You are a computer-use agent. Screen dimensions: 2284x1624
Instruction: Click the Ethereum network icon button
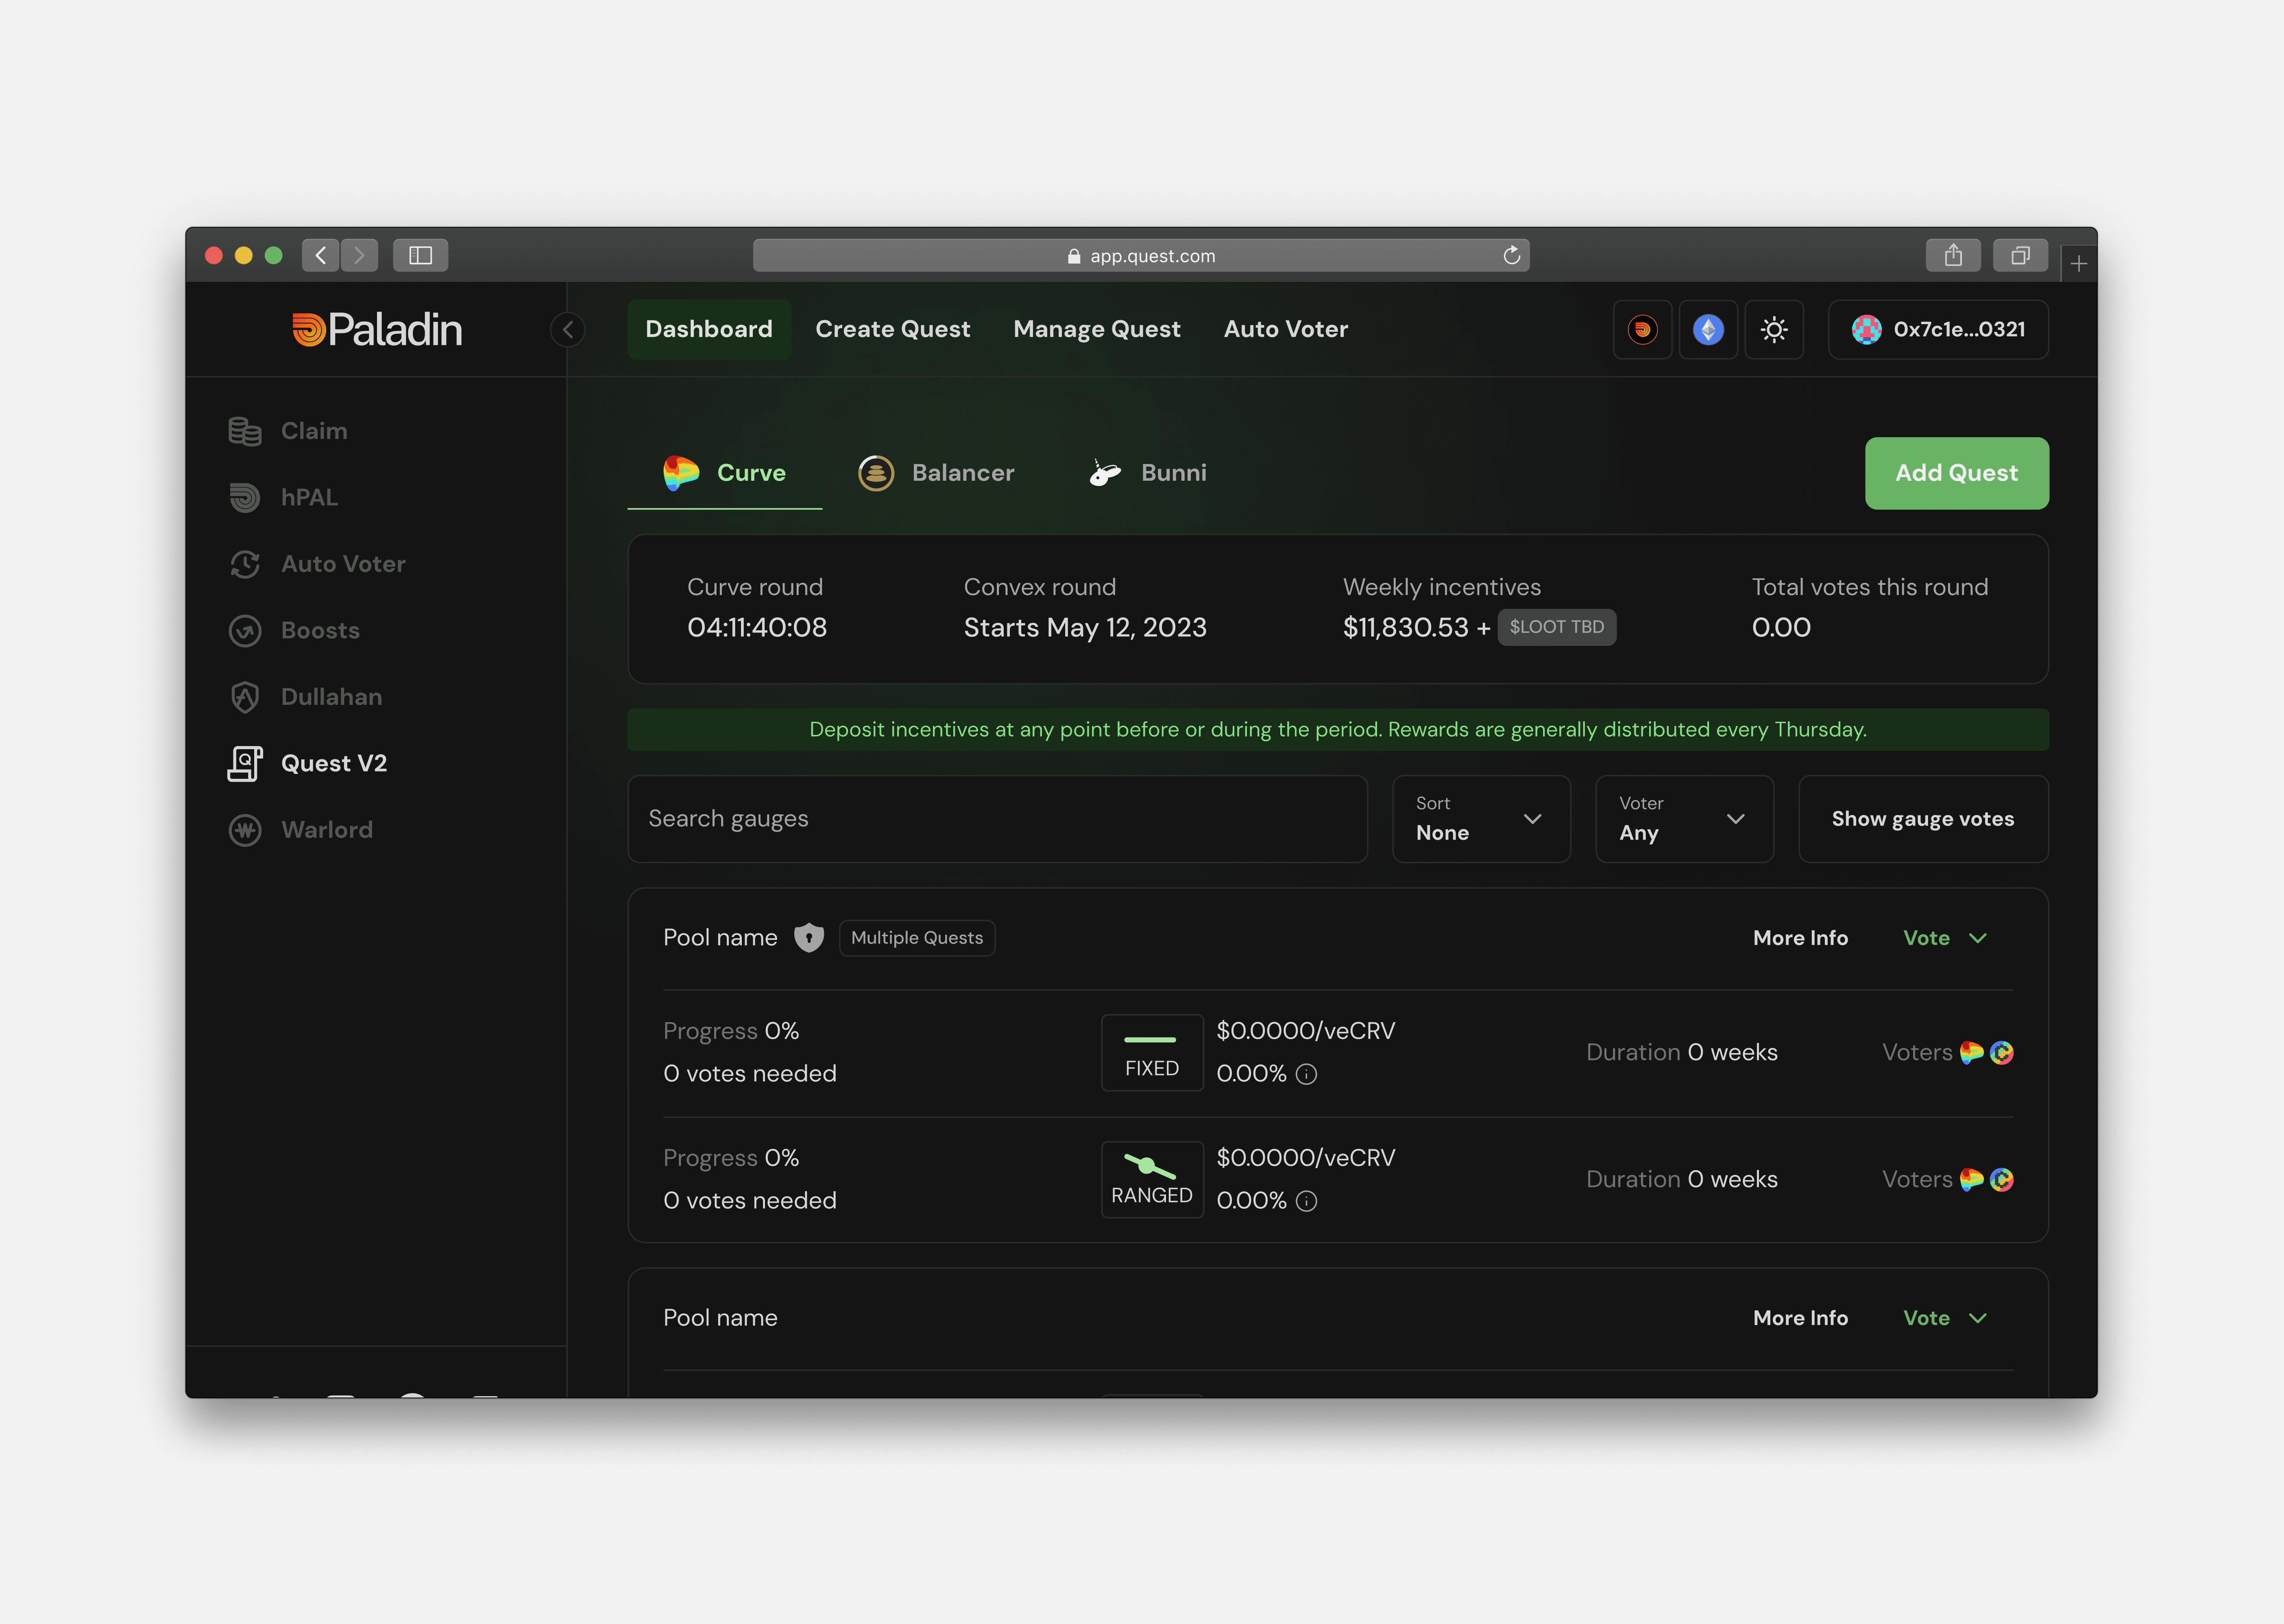1708,329
